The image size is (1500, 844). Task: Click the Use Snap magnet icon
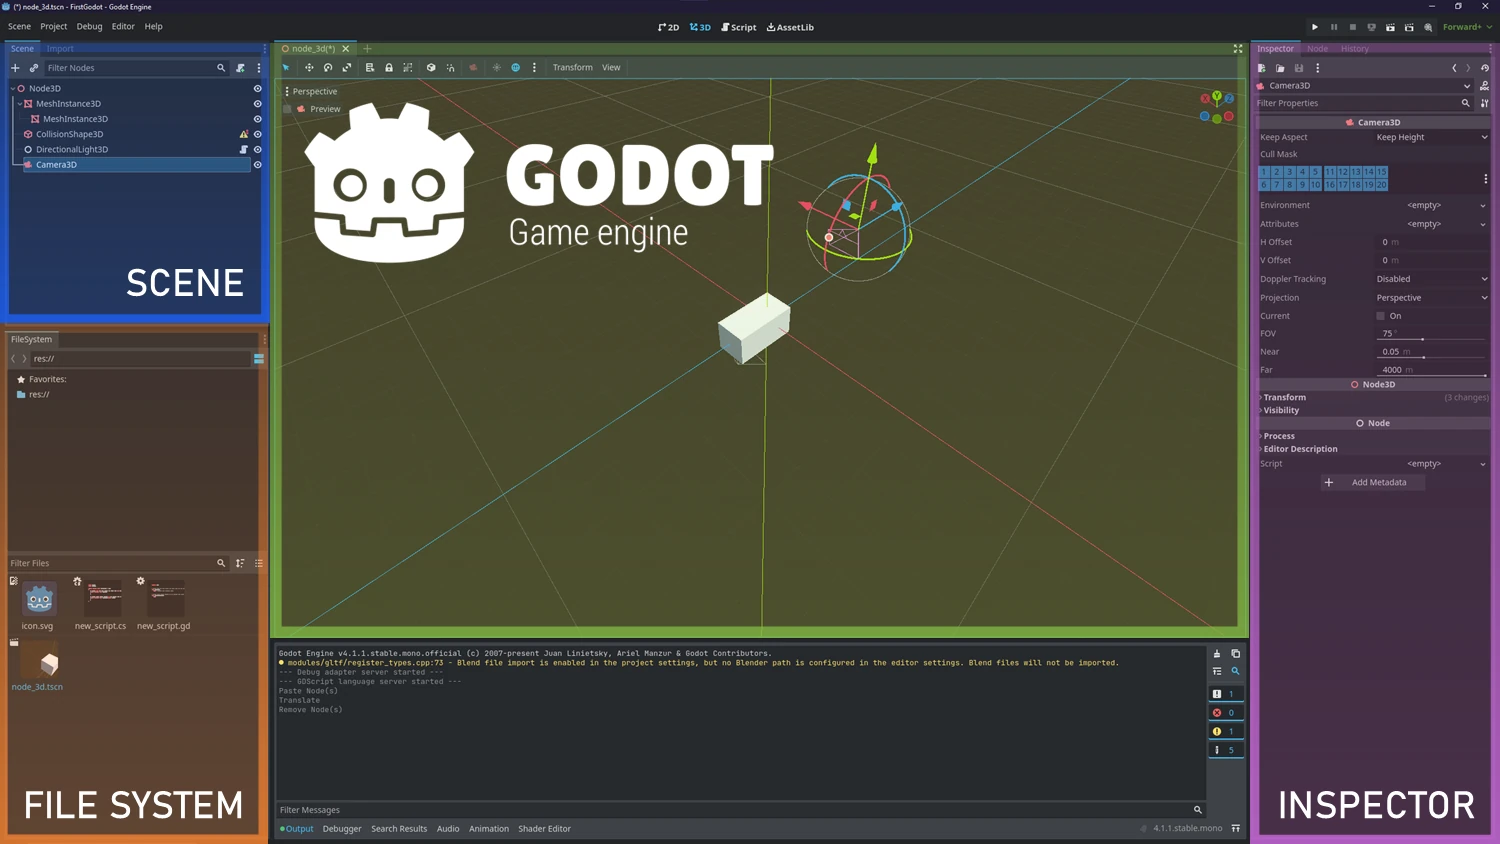[x=451, y=68]
